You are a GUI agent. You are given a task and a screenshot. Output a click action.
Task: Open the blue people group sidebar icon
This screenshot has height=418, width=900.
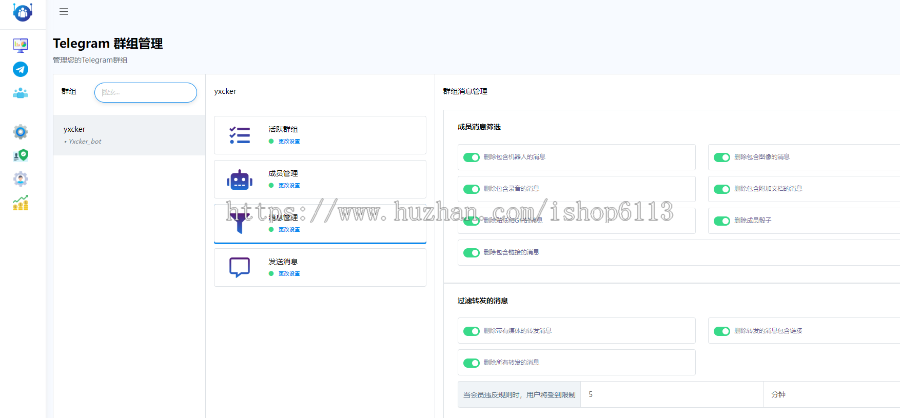(21, 93)
